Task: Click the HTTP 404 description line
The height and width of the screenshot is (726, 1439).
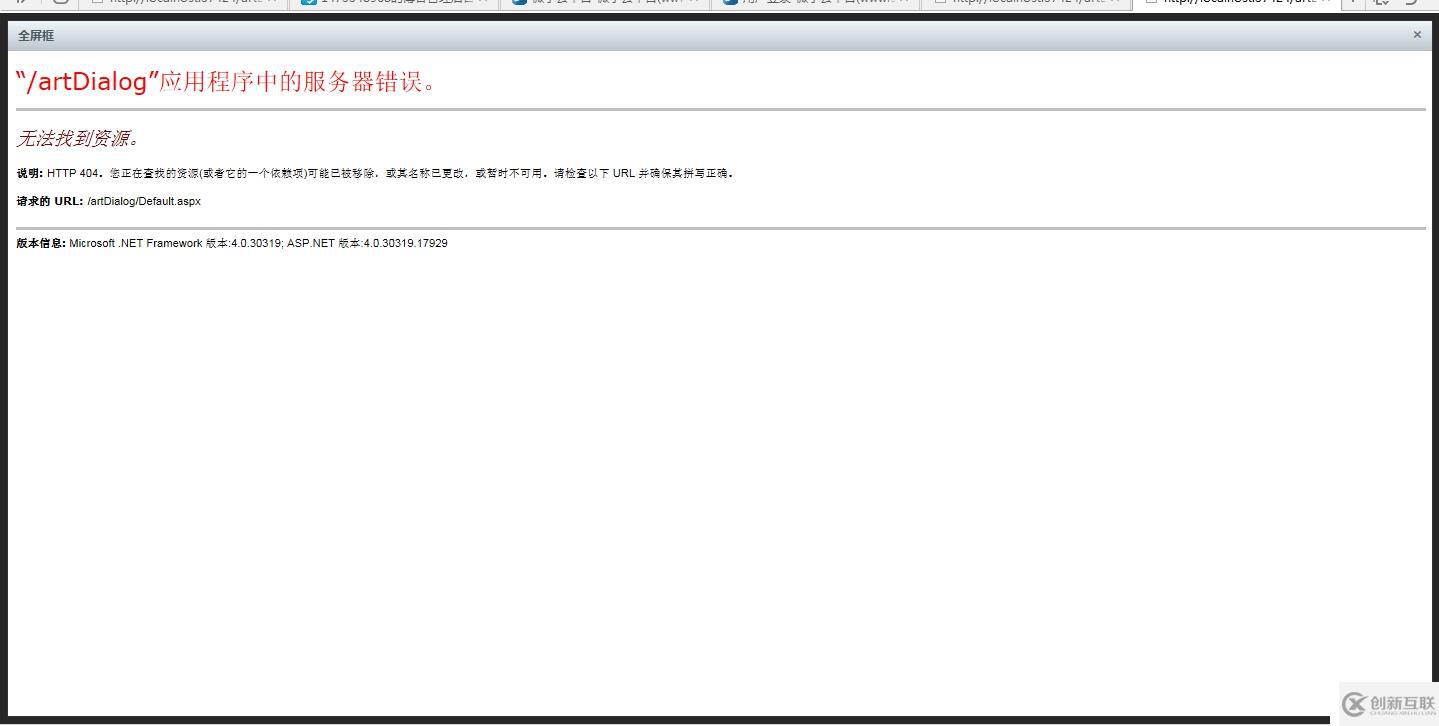Action: tap(375, 173)
